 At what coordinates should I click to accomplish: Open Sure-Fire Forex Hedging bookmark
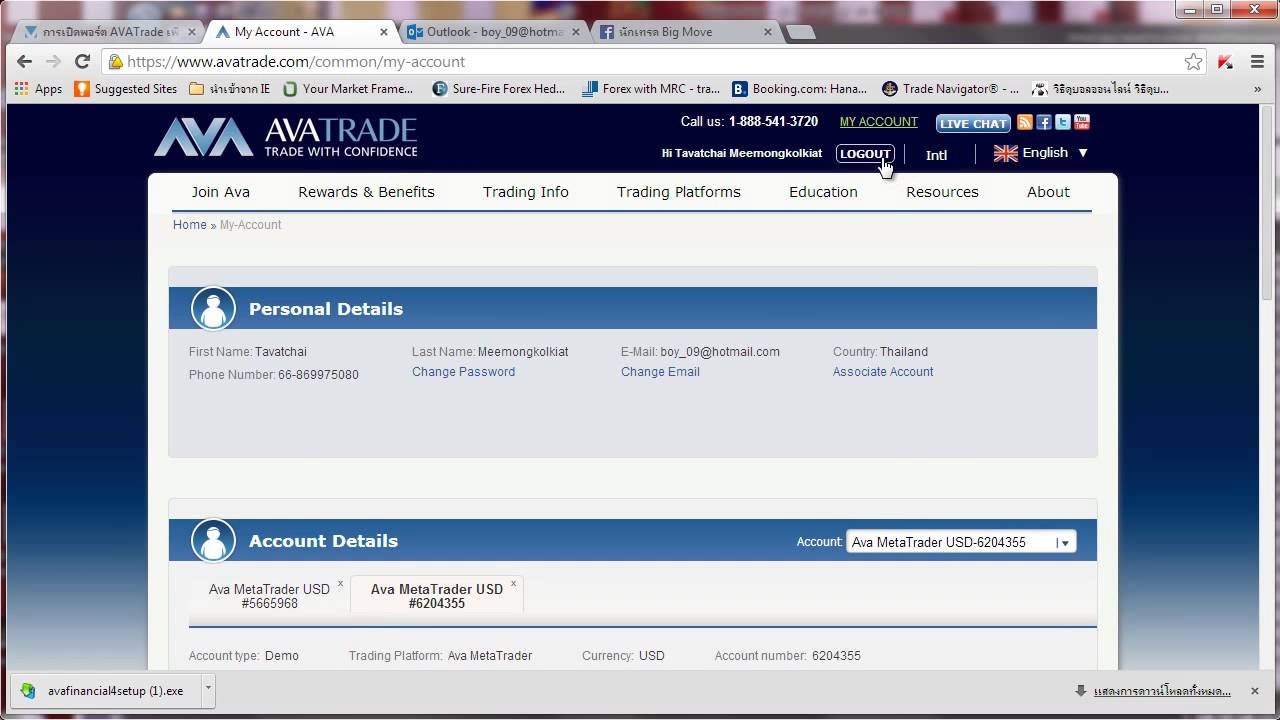point(498,89)
